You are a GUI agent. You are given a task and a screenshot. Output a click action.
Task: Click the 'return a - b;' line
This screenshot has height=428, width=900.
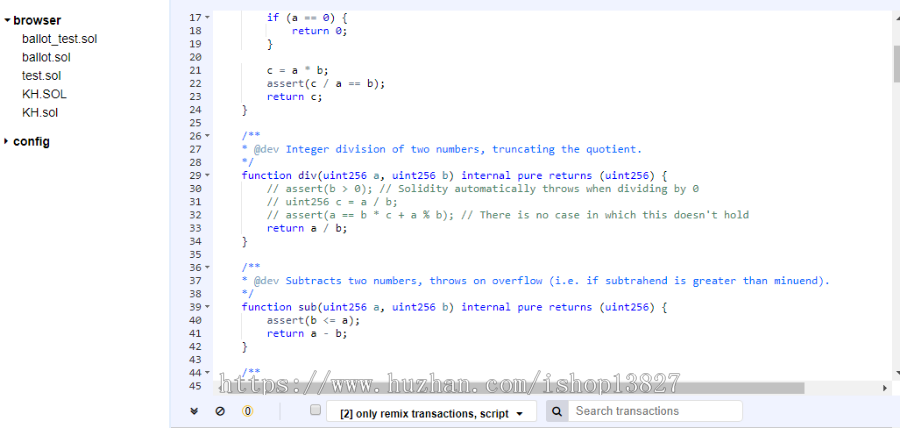coord(307,333)
